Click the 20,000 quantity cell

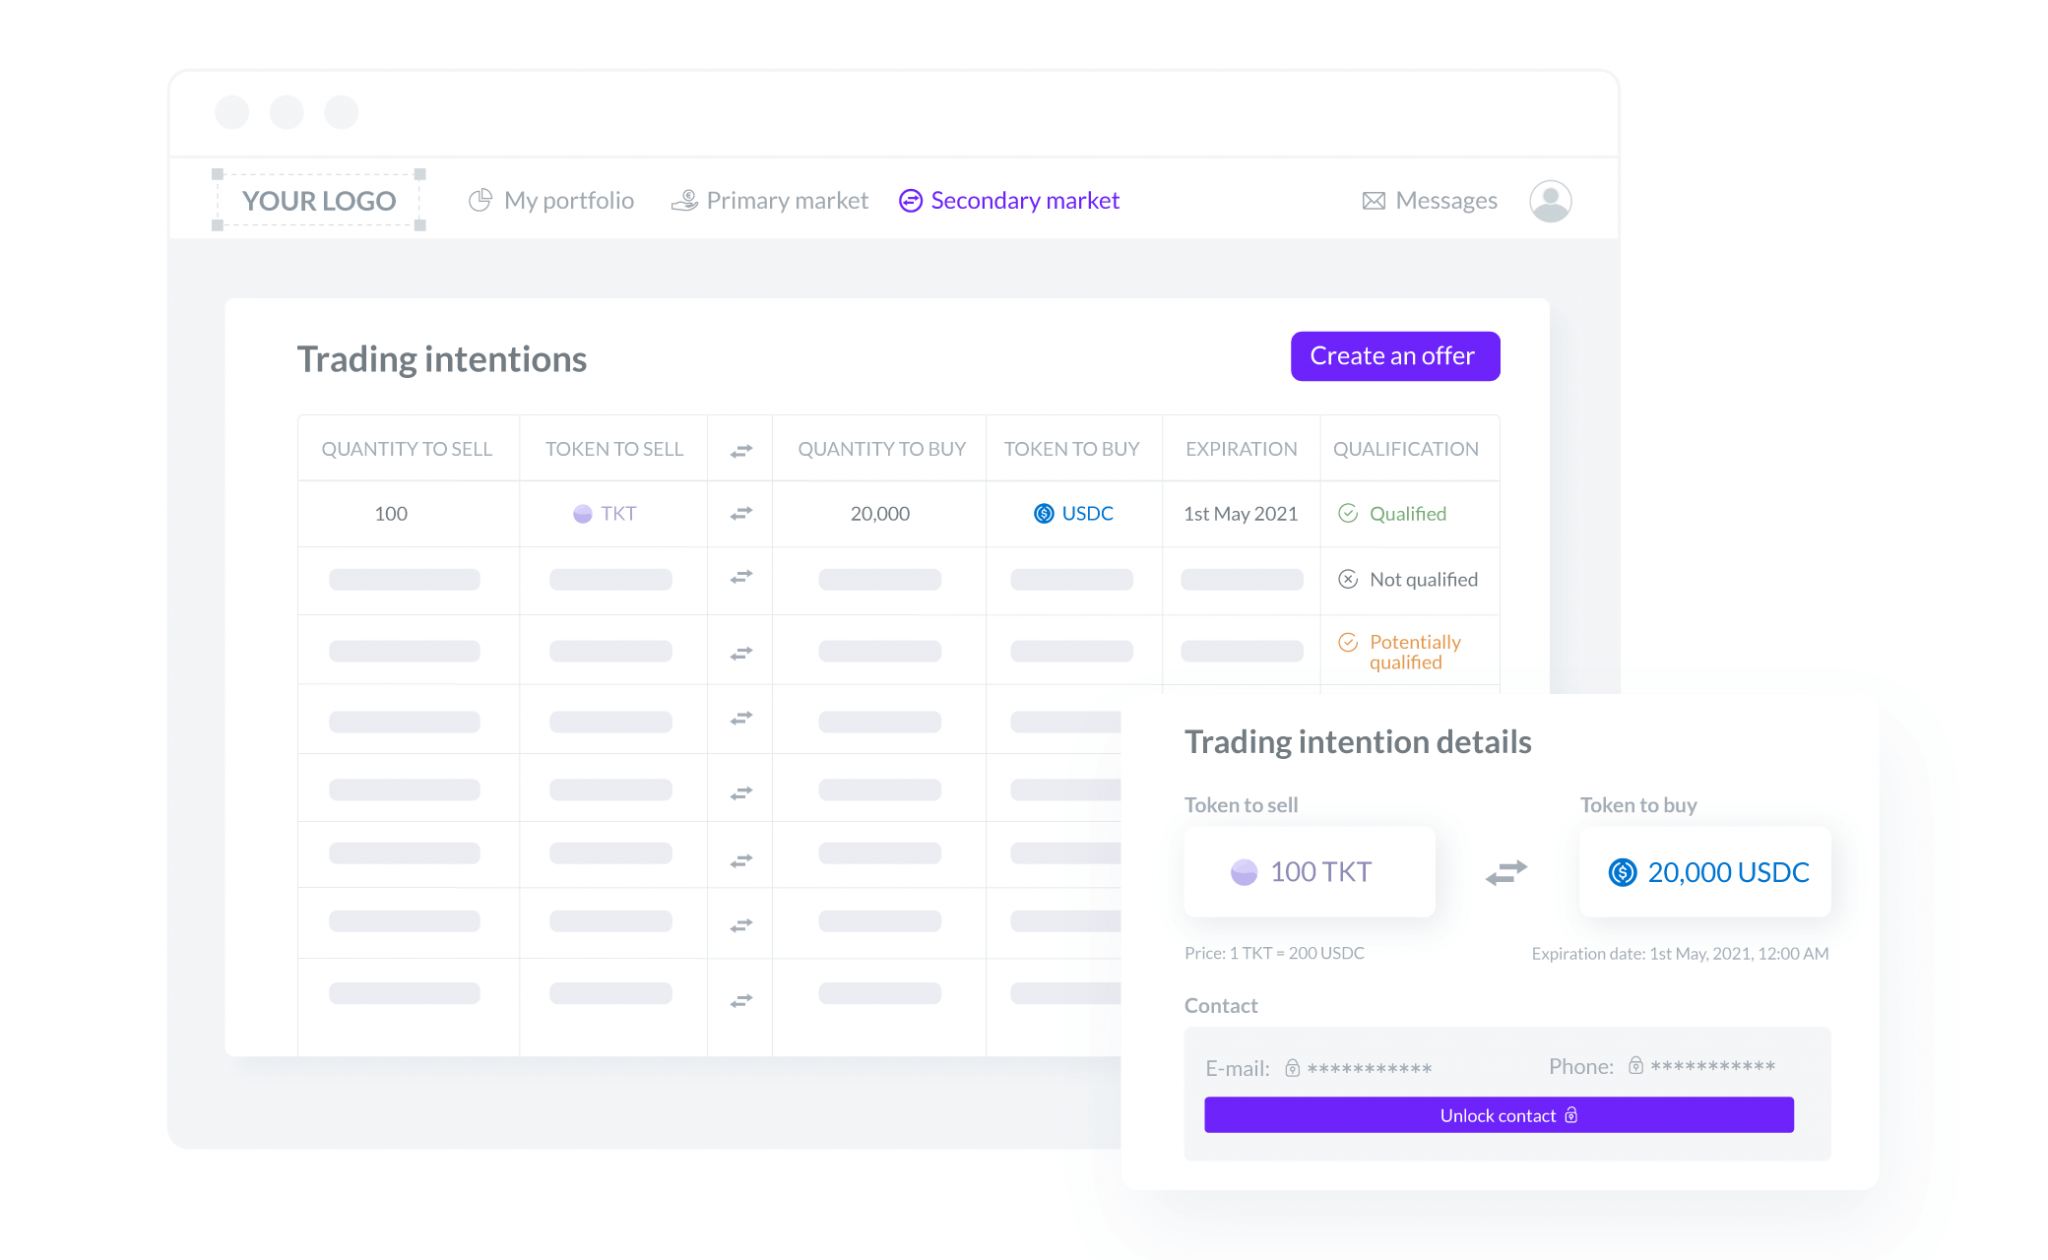tap(880, 514)
